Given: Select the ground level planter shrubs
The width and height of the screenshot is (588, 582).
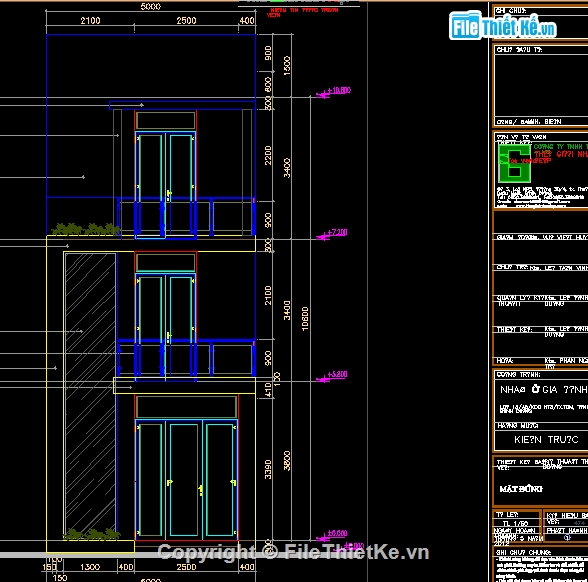Looking at the screenshot, I should point(92,534).
